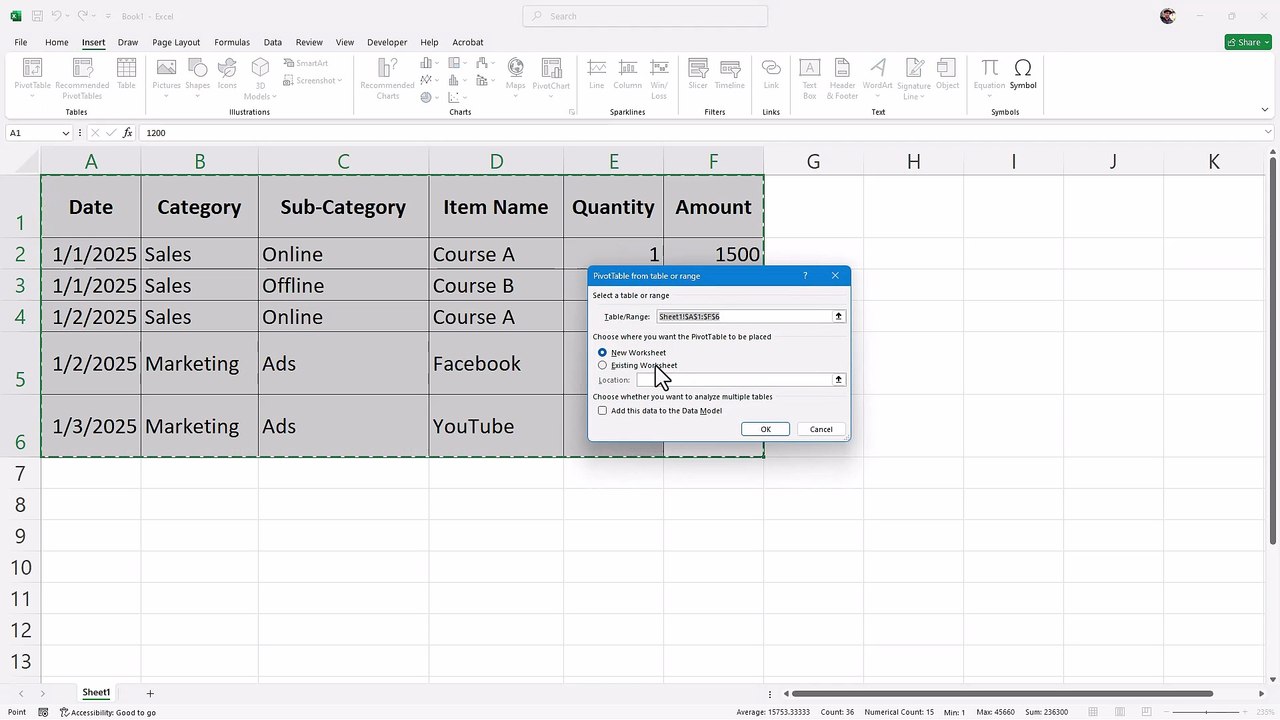Viewport: 1280px width, 720px height.
Task: Expand the Name Box dropdown
Action: click(66, 133)
